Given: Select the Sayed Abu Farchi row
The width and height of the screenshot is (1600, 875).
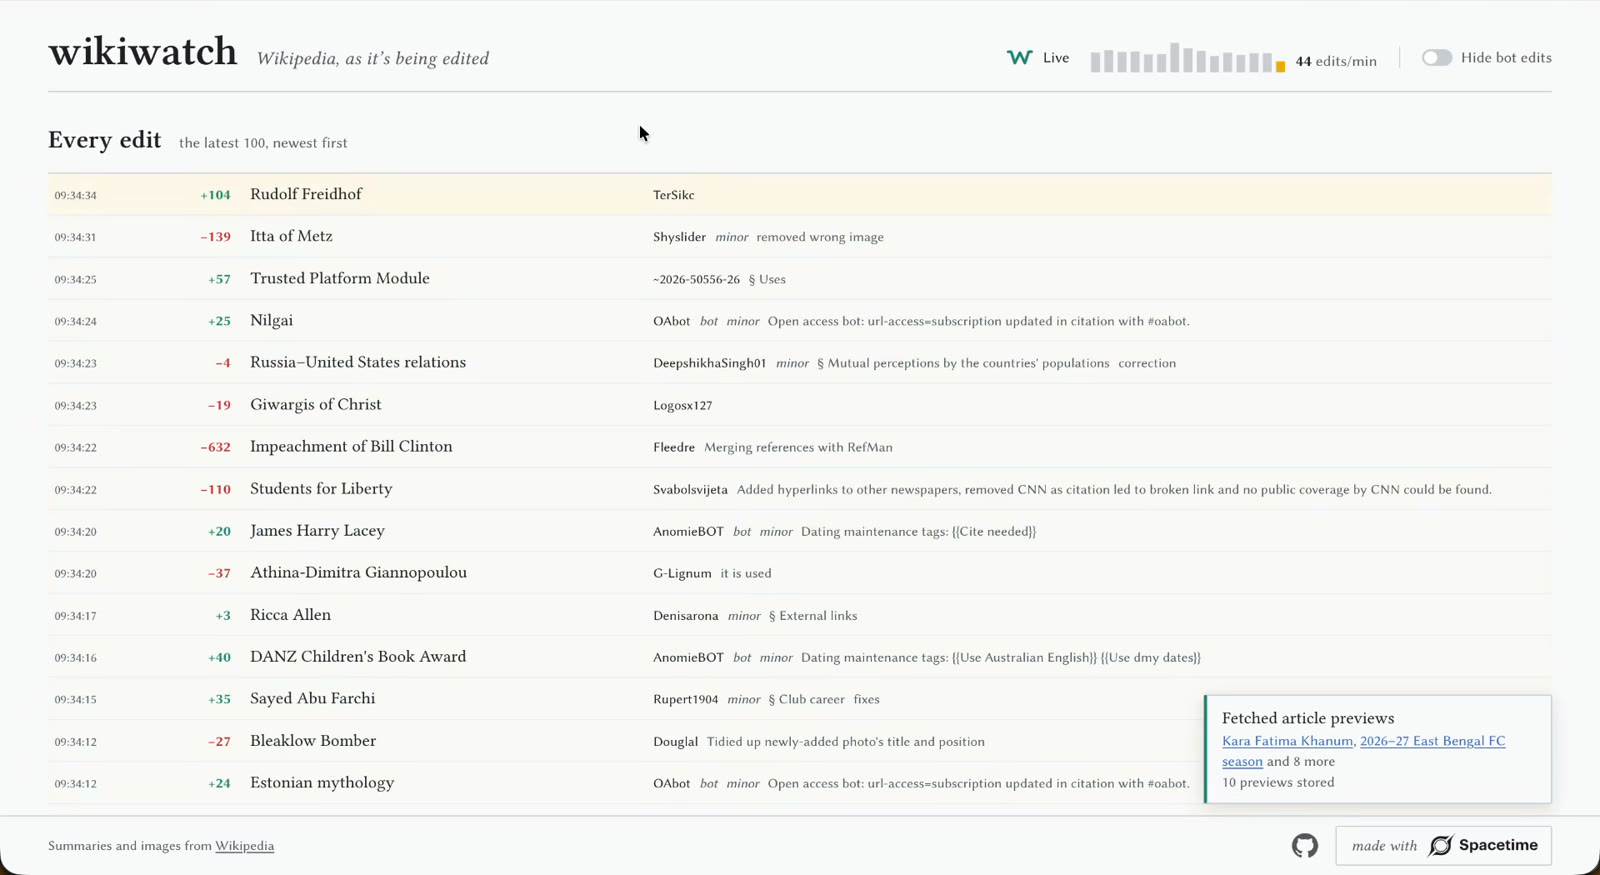Looking at the screenshot, I should 800,699.
